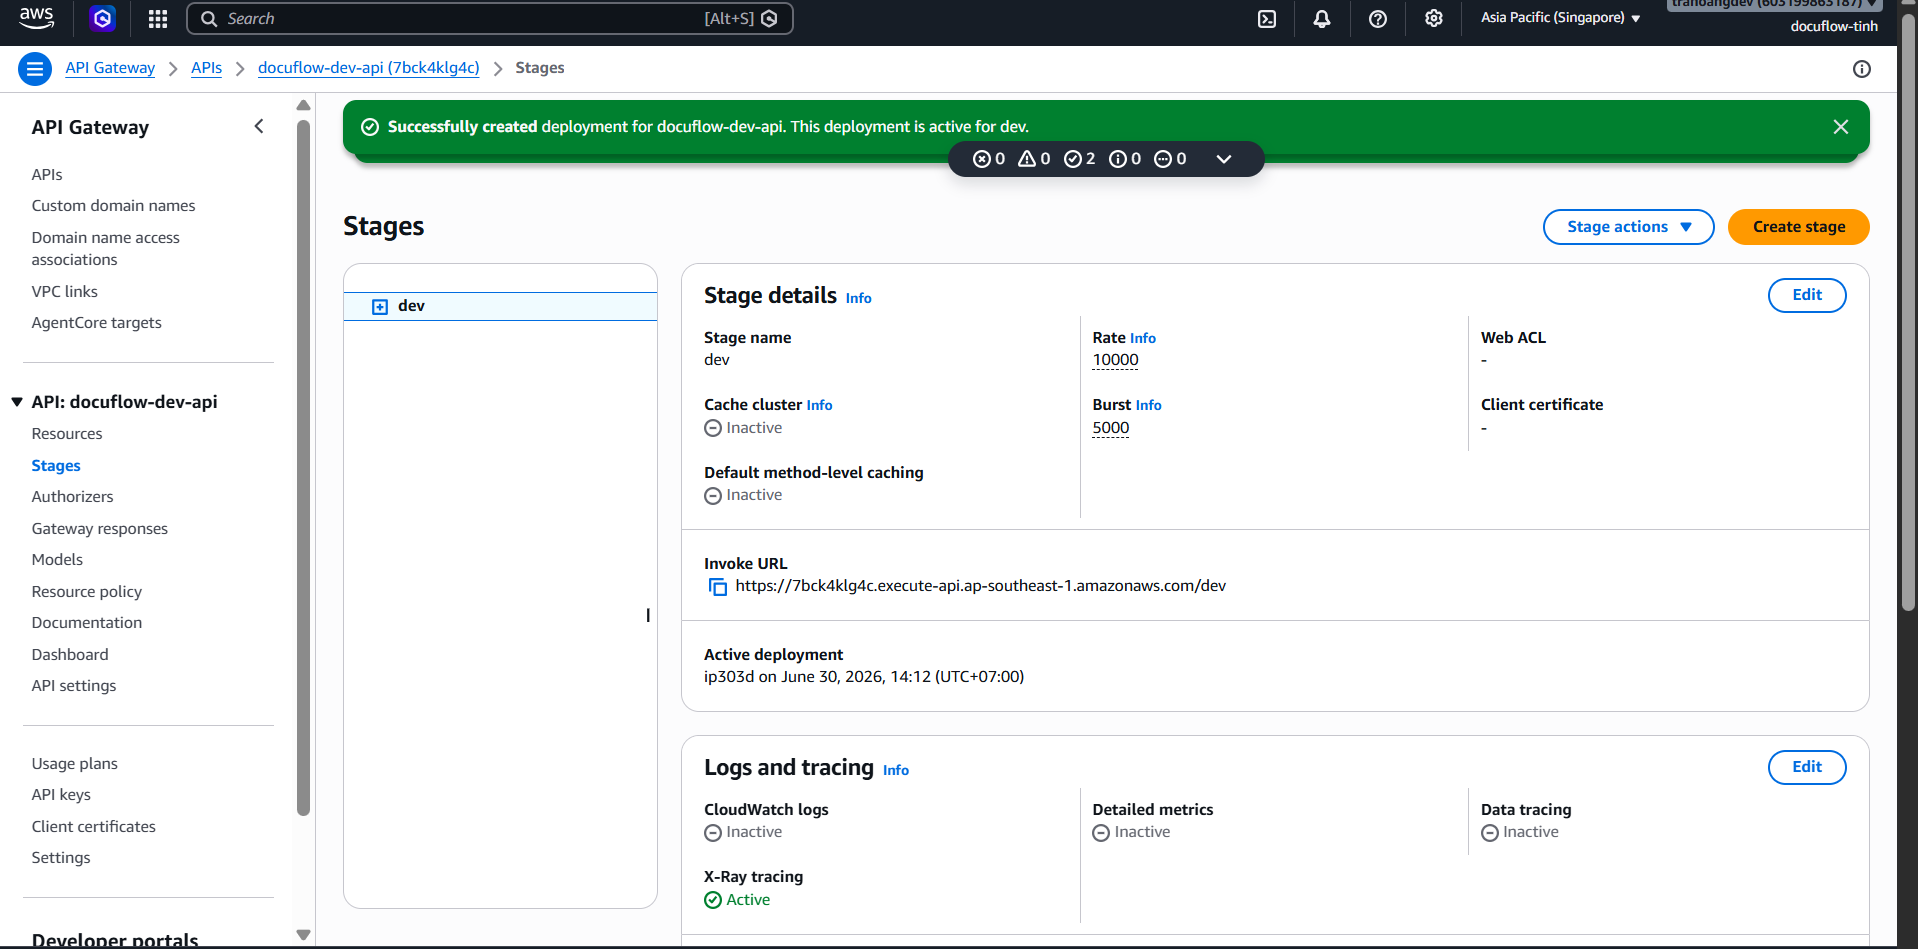Open Resource policy in sidebar
The width and height of the screenshot is (1918, 949).
[86, 592]
